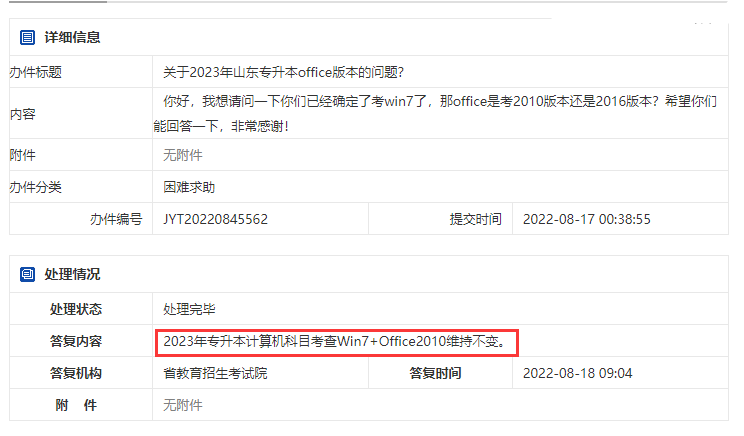
Task: Select the 处理情况 section heading
Action: pyautogui.click(x=72, y=274)
